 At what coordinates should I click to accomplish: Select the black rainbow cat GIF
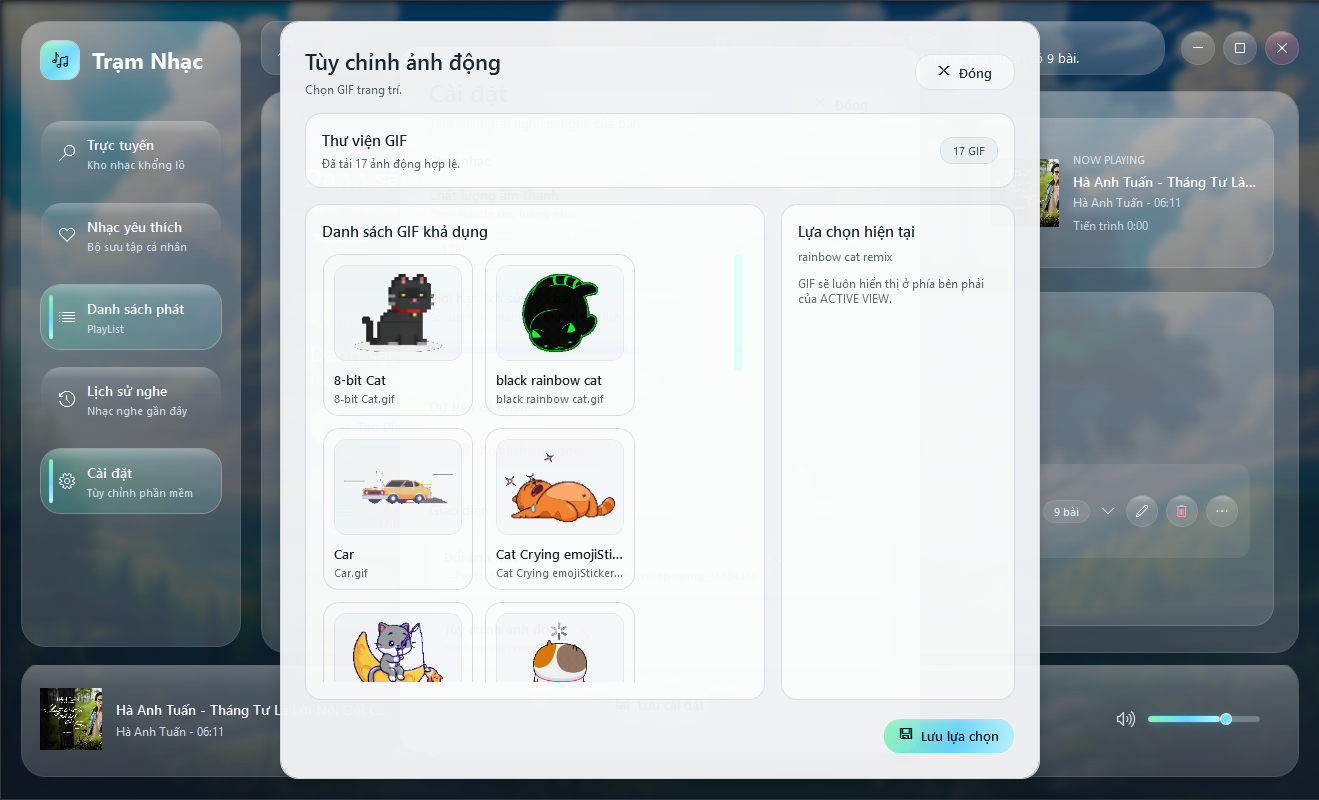point(560,334)
